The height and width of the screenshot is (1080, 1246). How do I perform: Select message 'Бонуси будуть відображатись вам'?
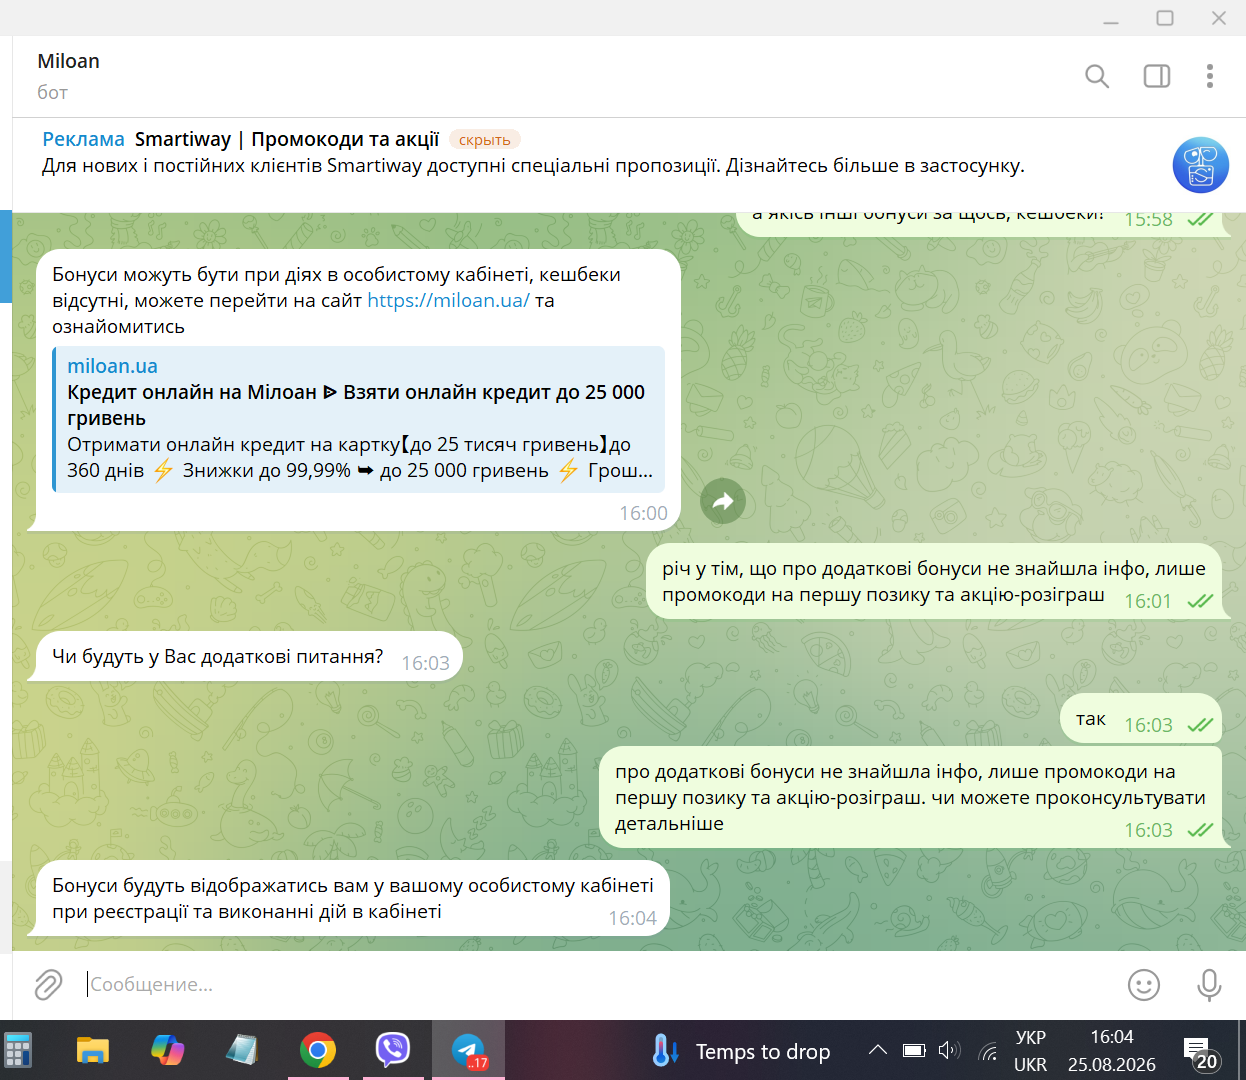348,898
